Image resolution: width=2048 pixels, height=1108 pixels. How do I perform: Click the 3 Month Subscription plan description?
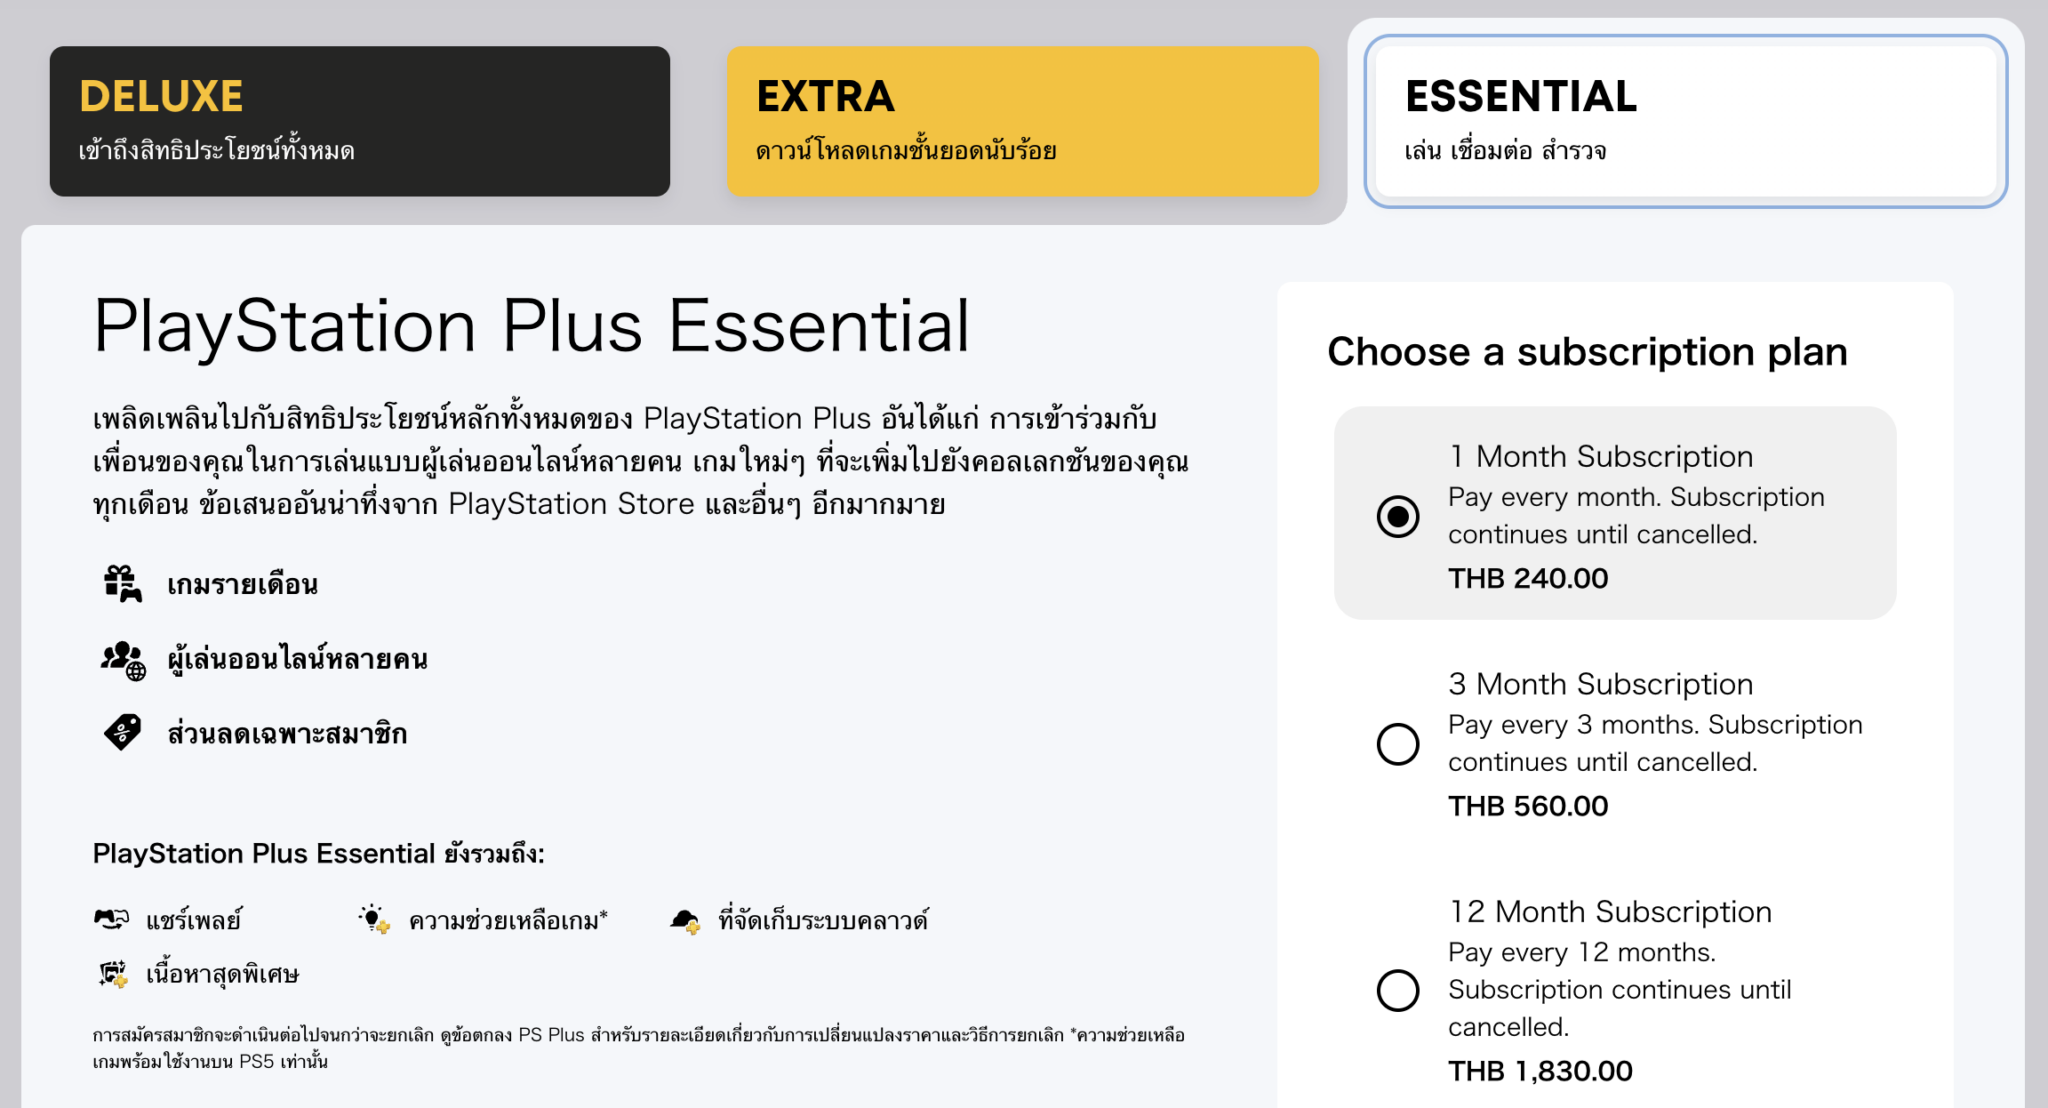[x=1656, y=742]
